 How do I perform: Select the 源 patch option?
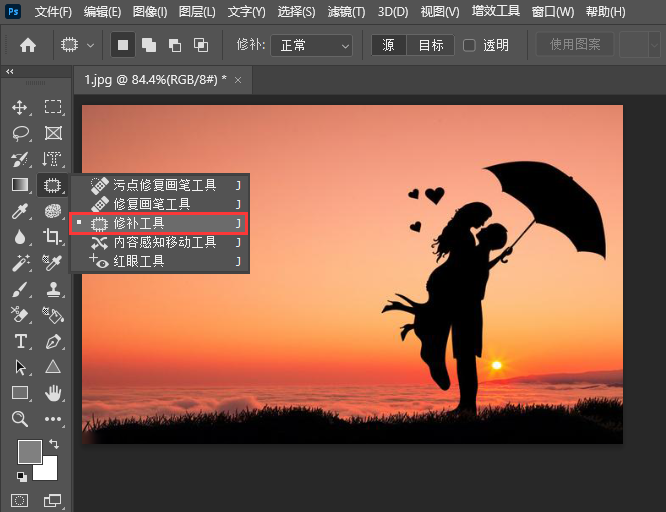pyautogui.click(x=389, y=45)
